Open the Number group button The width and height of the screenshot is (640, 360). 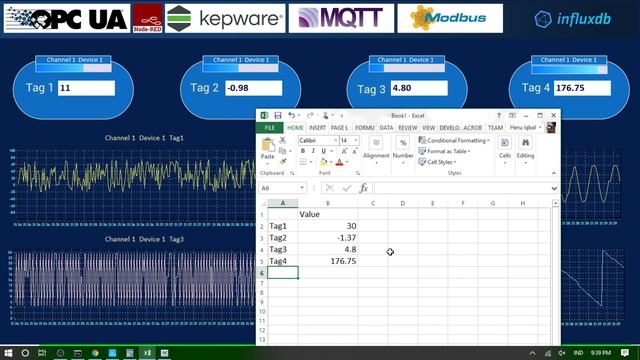(403, 151)
